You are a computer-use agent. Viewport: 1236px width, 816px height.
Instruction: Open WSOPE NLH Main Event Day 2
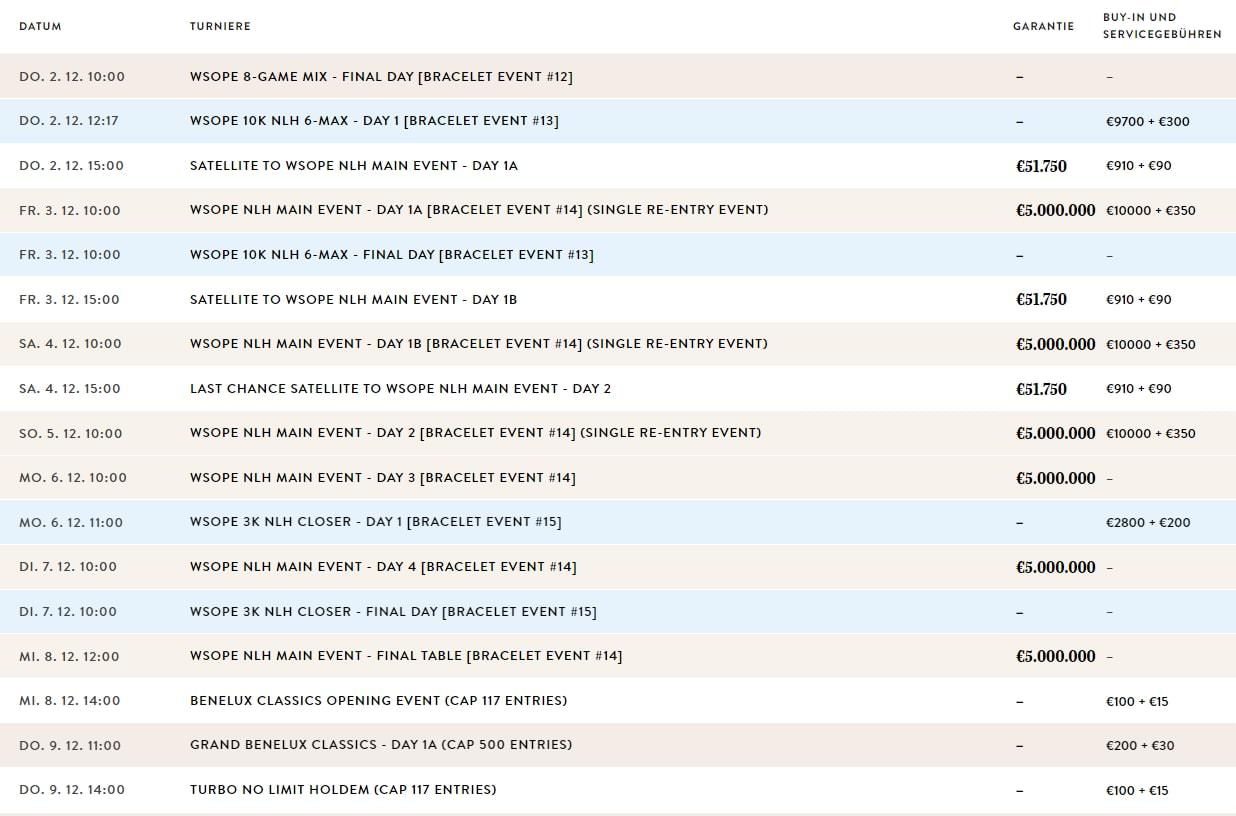(475, 433)
